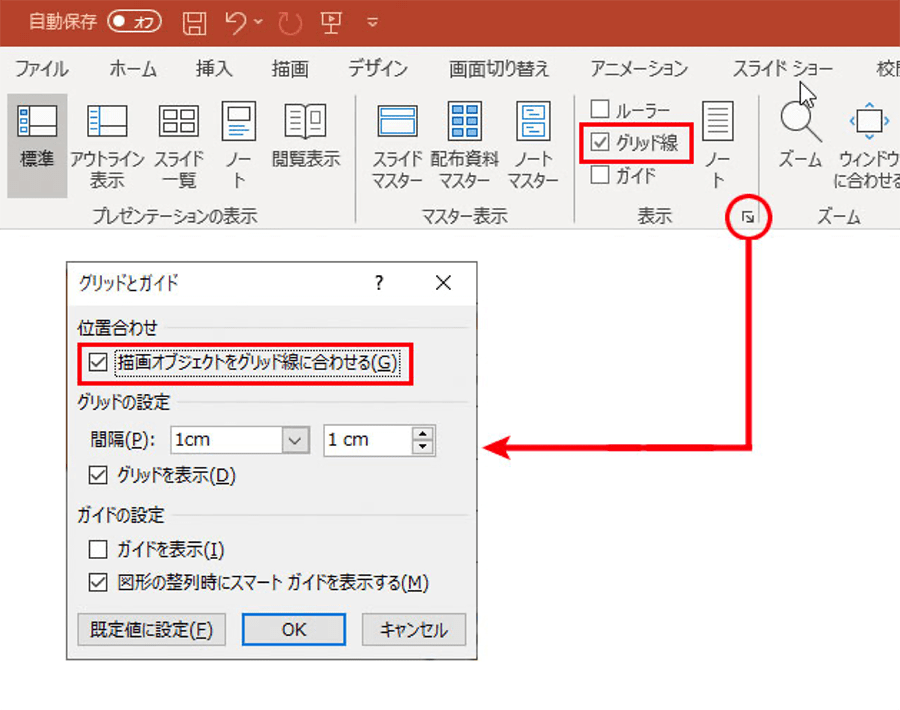Open 配布資料マスター view

[464, 146]
